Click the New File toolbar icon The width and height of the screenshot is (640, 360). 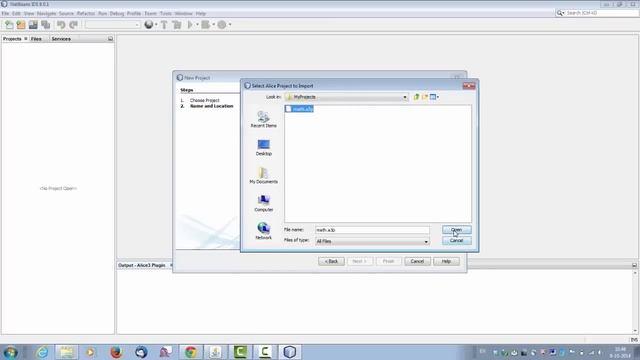click(9, 25)
